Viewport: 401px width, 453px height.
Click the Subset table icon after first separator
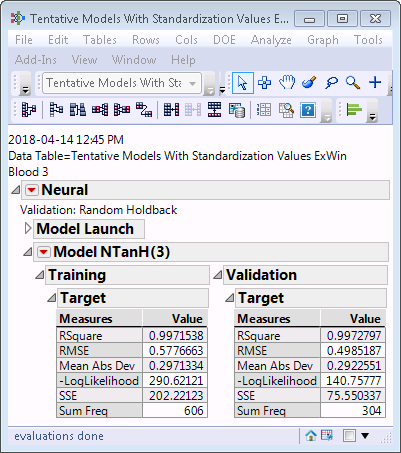[x=56, y=110]
